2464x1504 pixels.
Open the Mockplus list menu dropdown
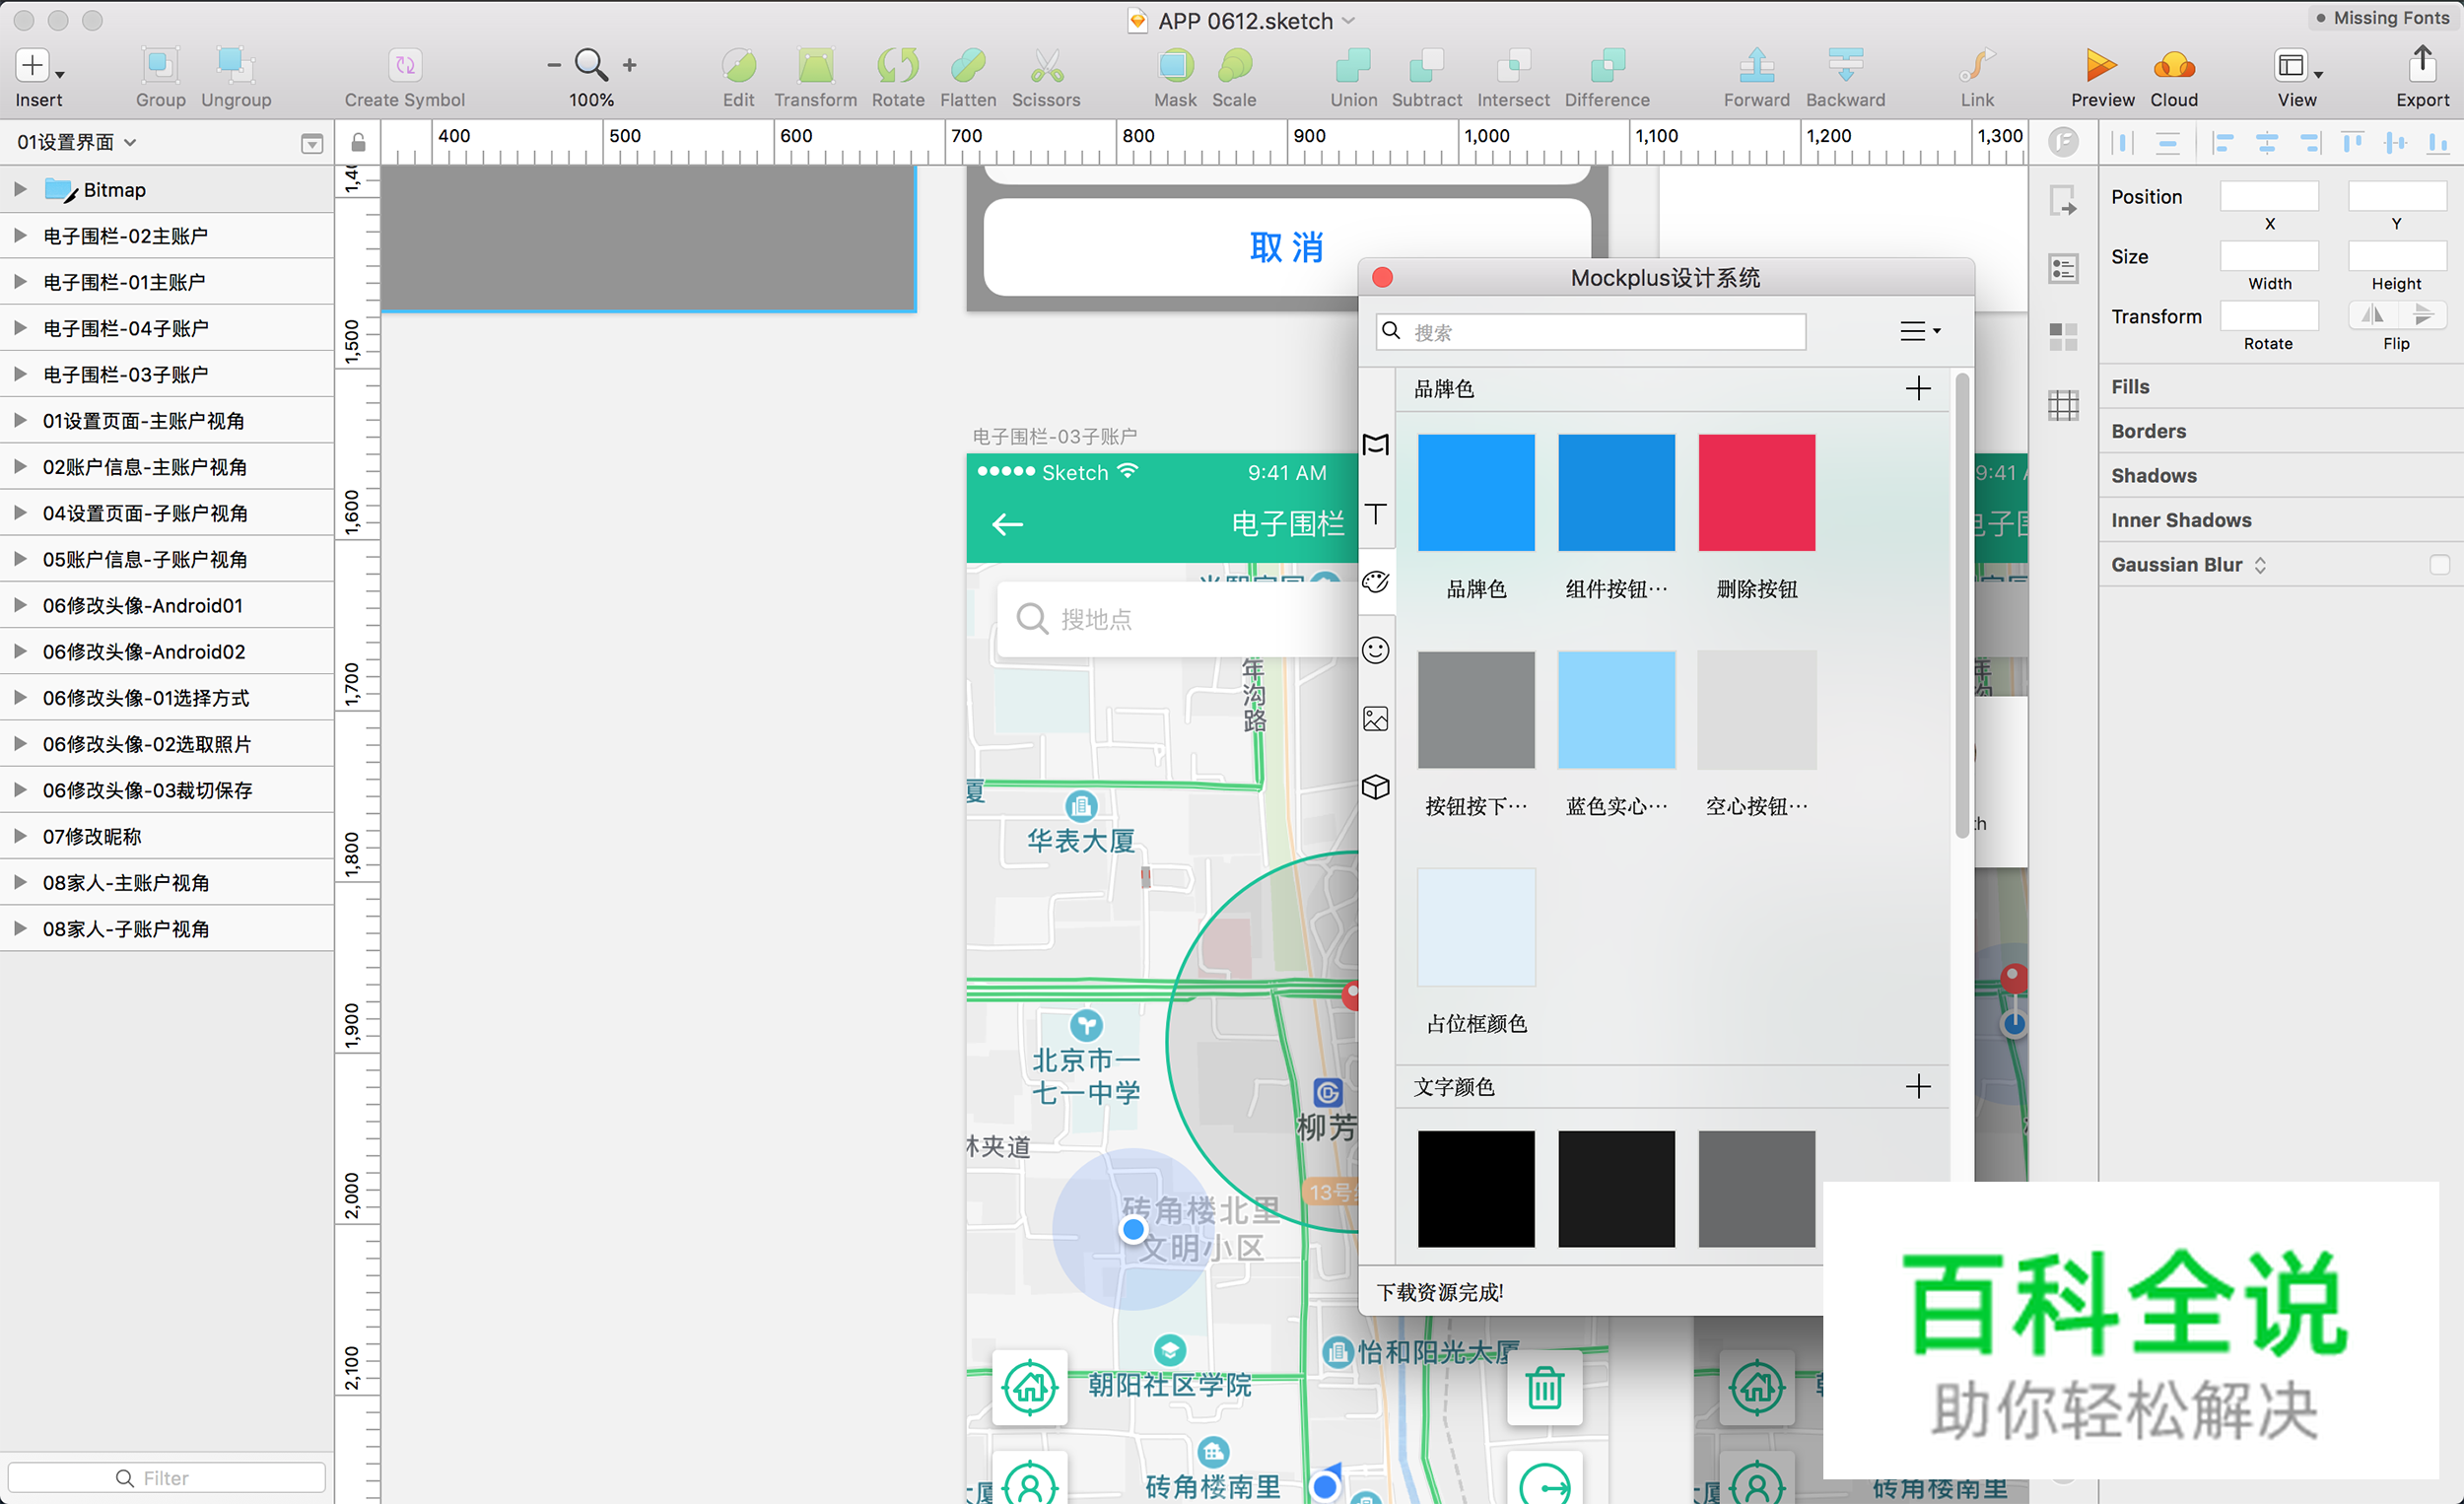point(1919,331)
